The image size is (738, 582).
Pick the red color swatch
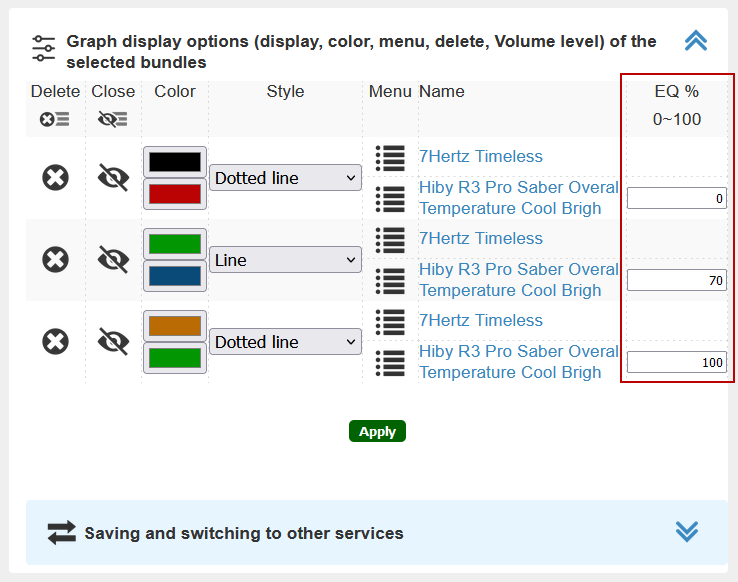click(x=175, y=194)
